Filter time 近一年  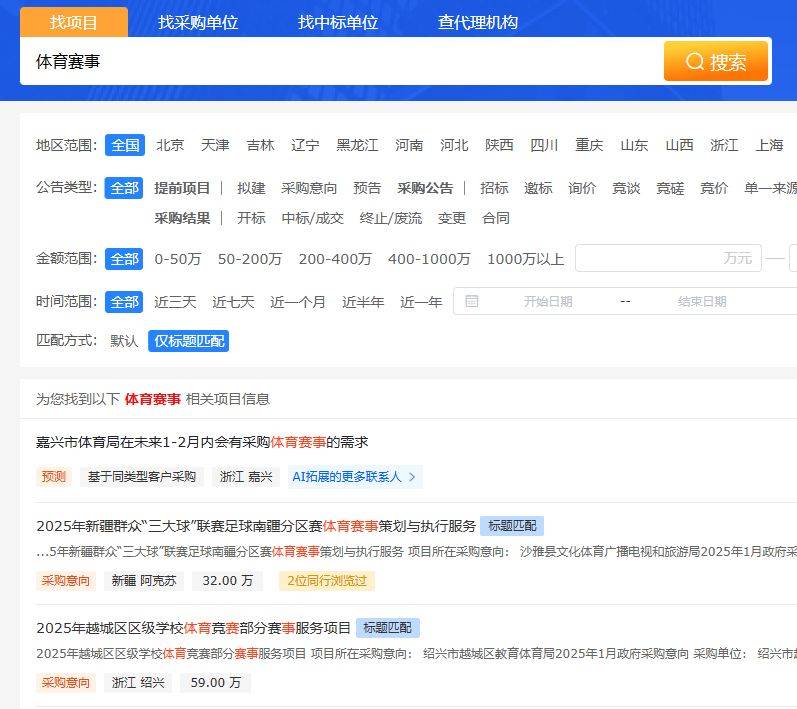click(x=421, y=302)
